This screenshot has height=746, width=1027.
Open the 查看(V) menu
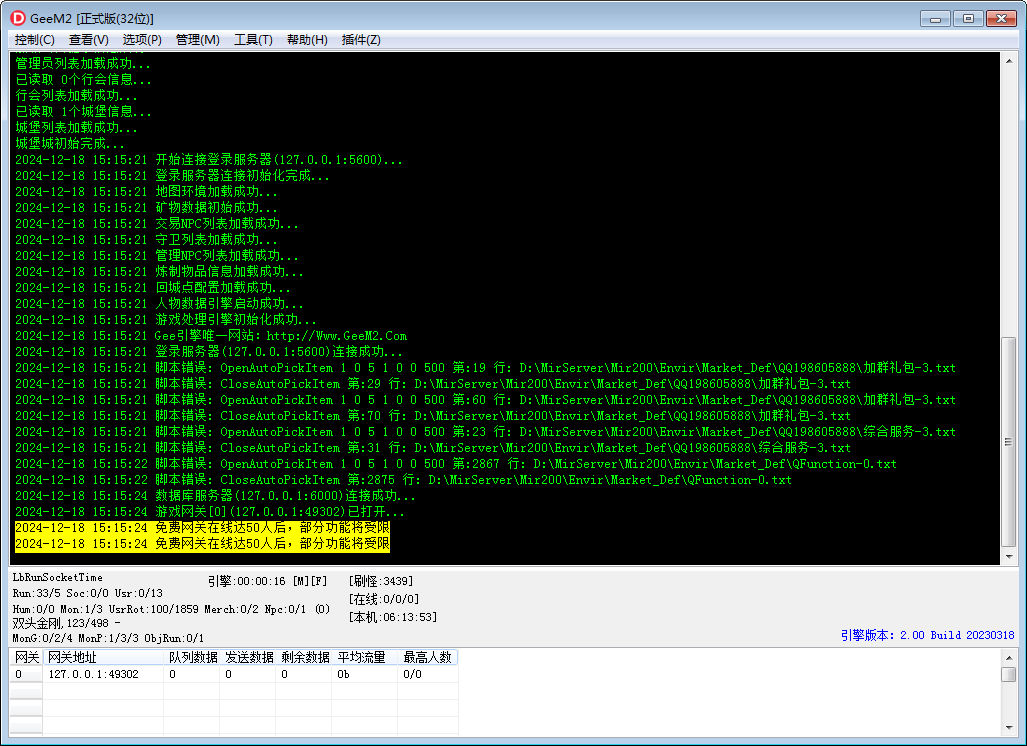pos(88,40)
